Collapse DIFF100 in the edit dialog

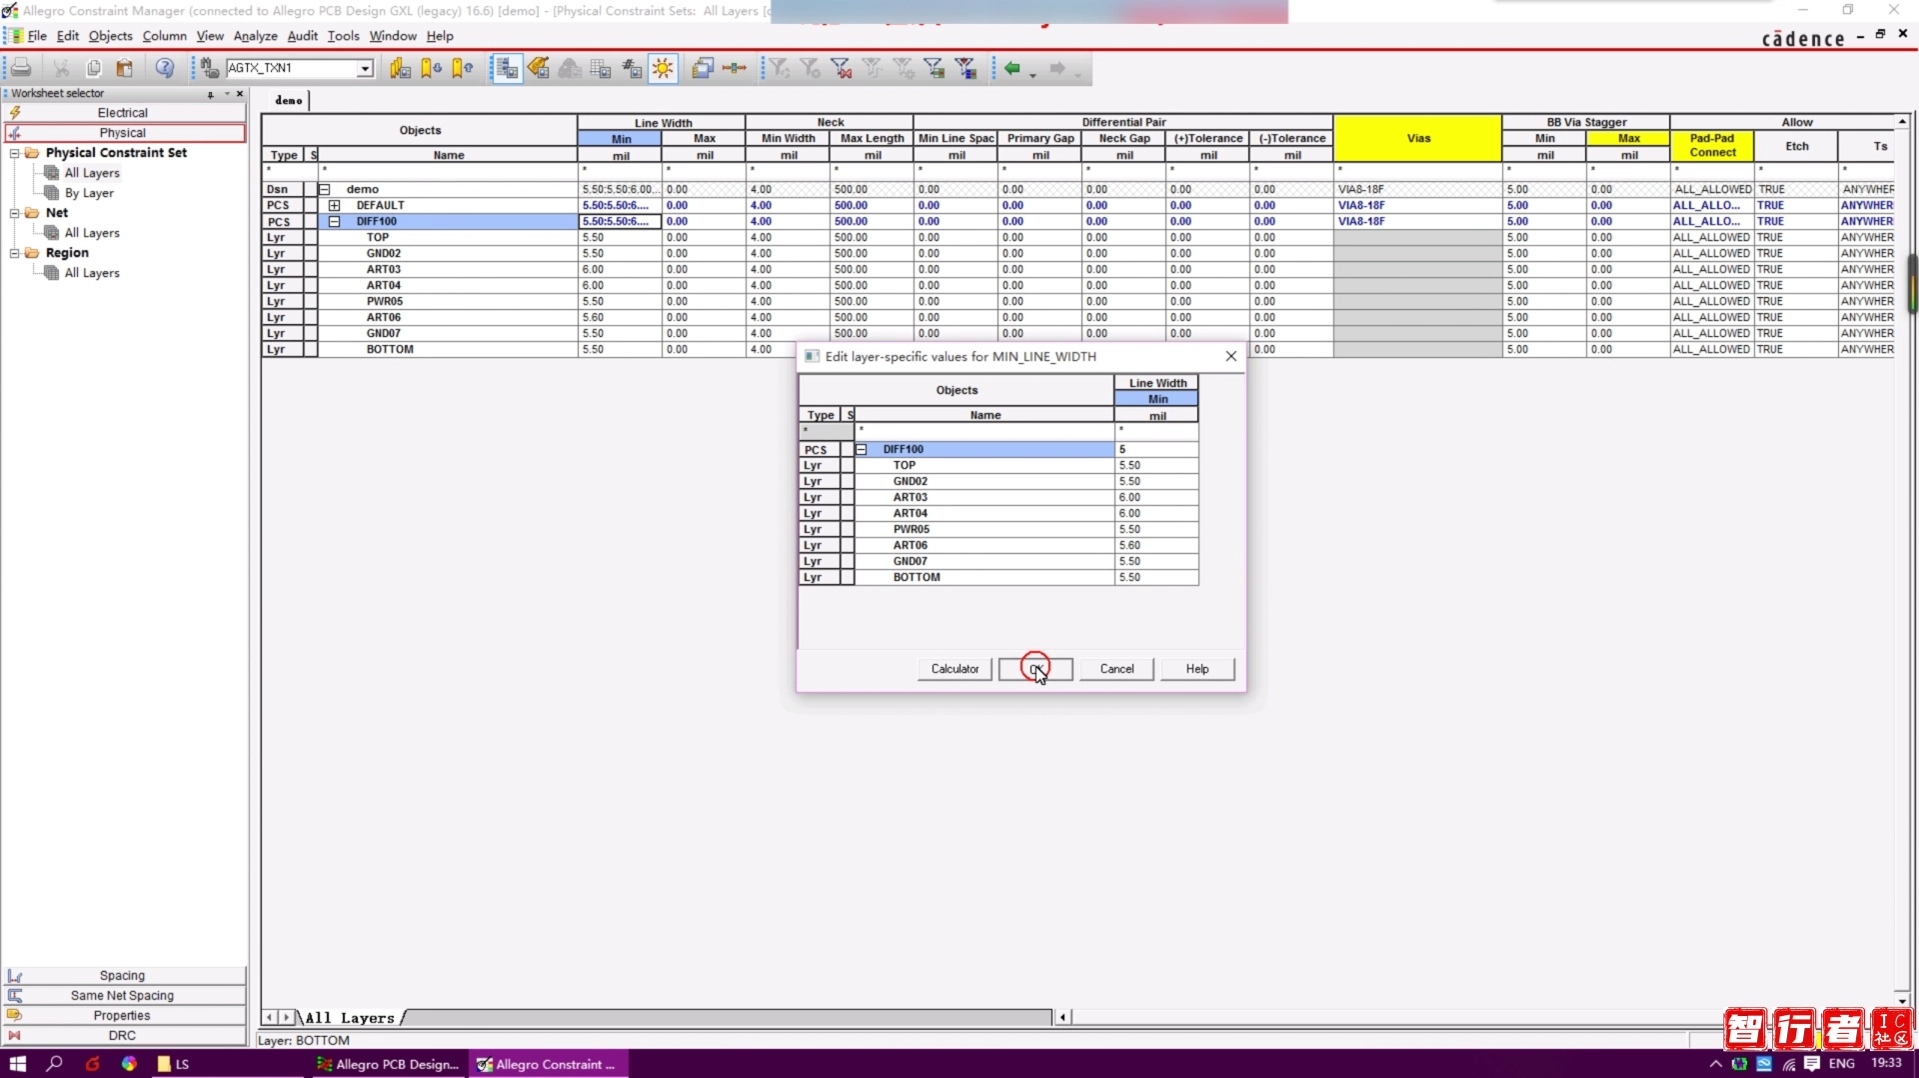pyautogui.click(x=861, y=450)
